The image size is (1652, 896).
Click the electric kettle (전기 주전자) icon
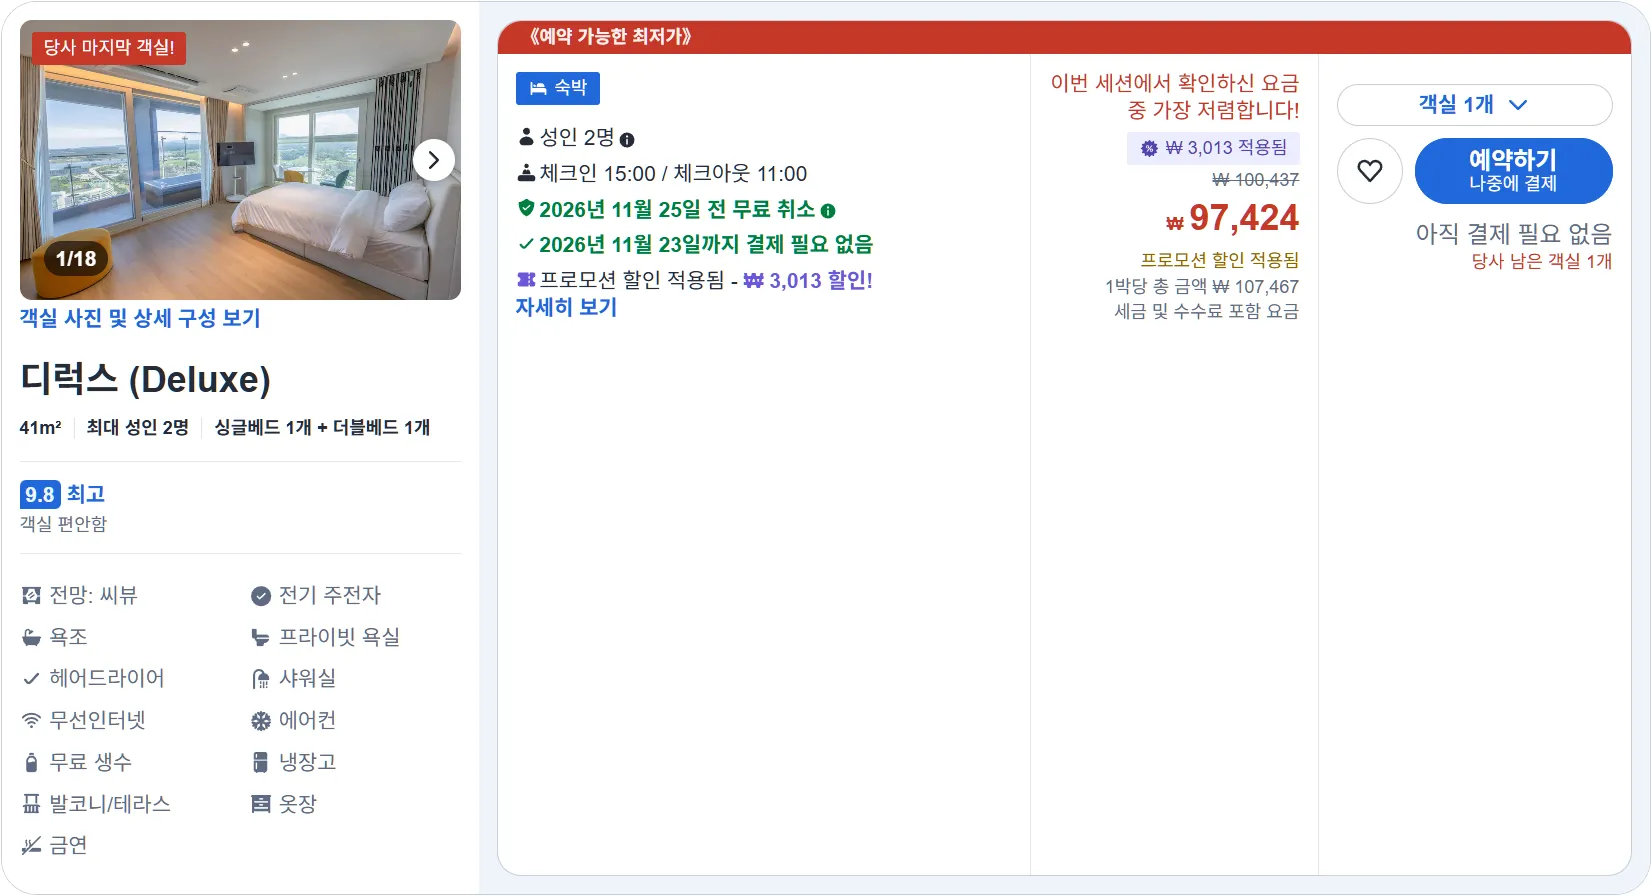(x=260, y=596)
